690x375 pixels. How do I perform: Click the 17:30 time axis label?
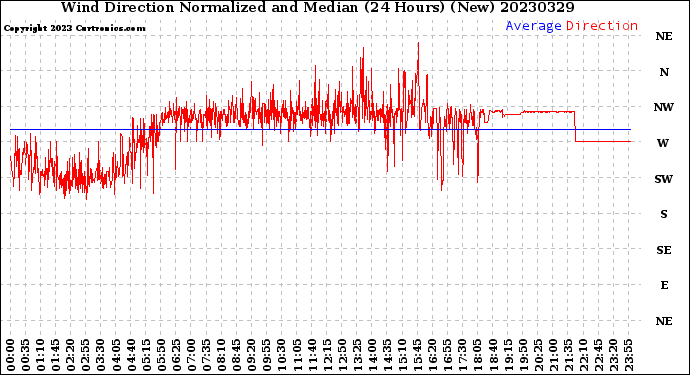tap(462, 355)
